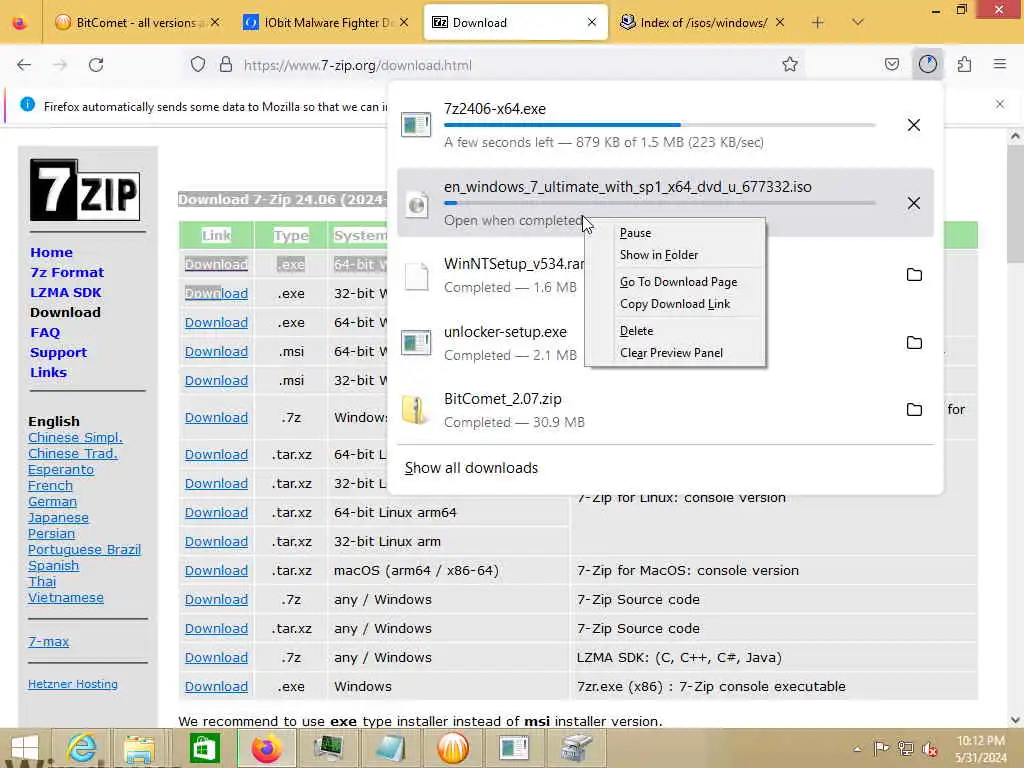The image size is (1024, 768).
Task: Reload the current page
Action: 96,64
